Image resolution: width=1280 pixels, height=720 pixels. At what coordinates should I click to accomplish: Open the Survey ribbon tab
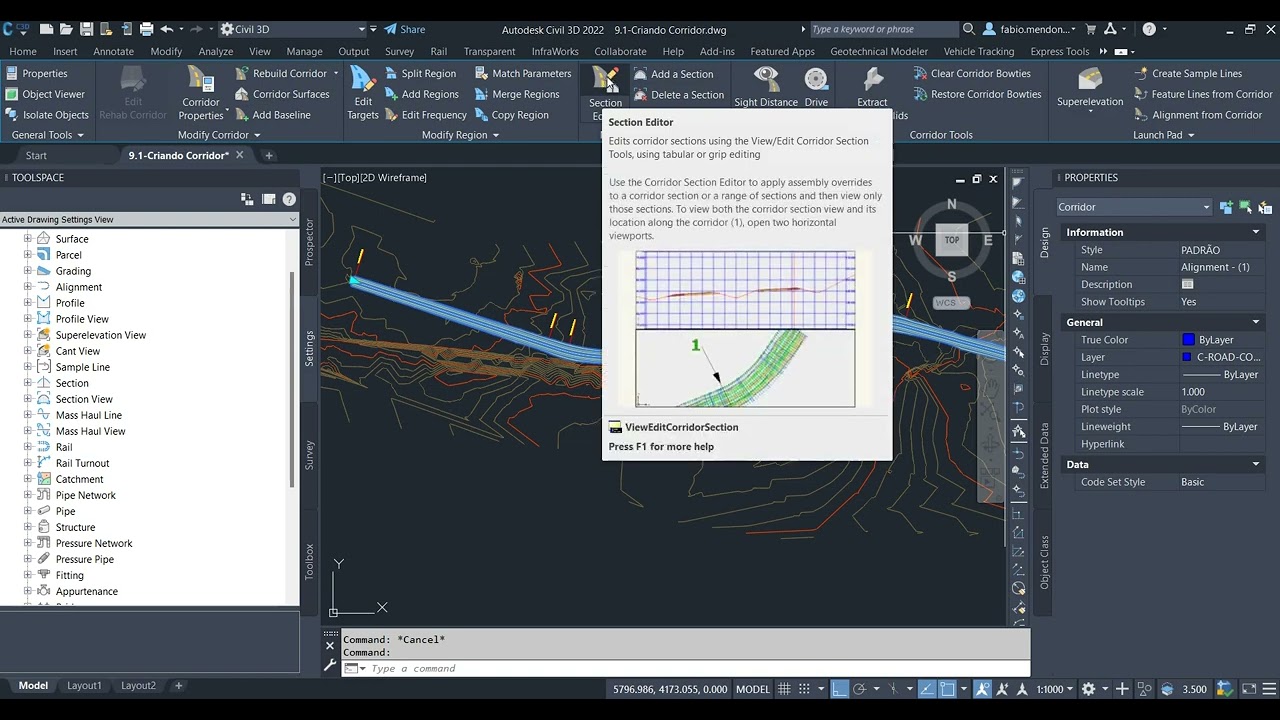pyautogui.click(x=399, y=51)
